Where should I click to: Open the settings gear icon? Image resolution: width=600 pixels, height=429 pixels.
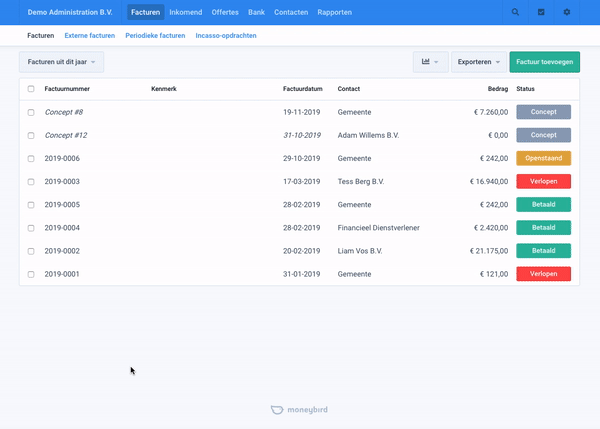[x=567, y=12]
